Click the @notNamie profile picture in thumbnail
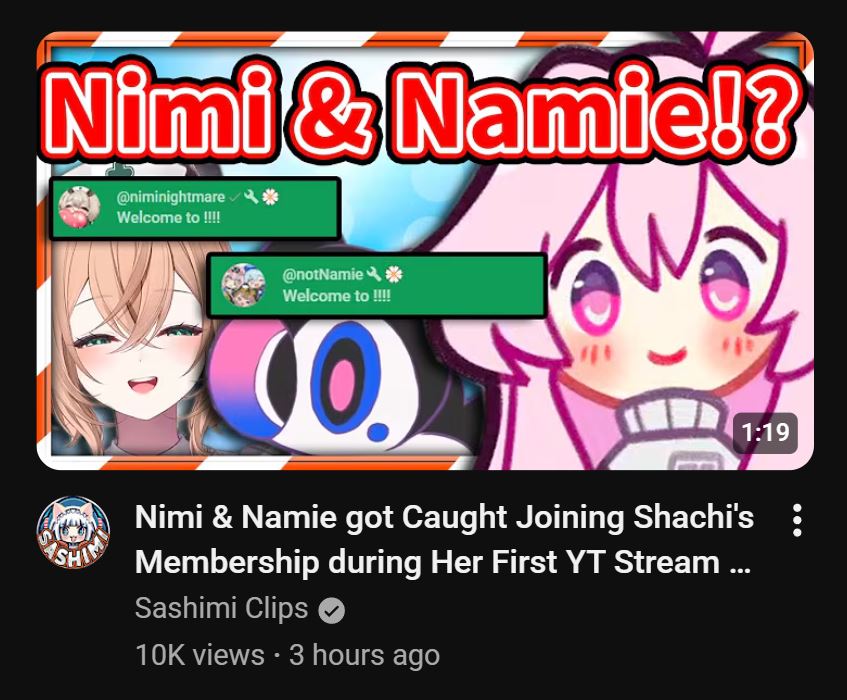The height and width of the screenshot is (700, 847). click(x=244, y=285)
